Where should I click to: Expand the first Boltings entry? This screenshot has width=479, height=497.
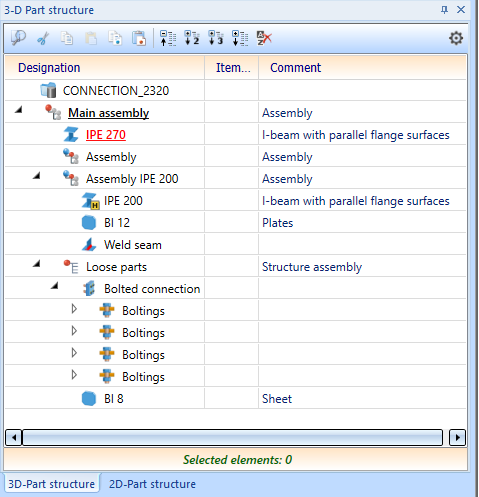(74, 309)
